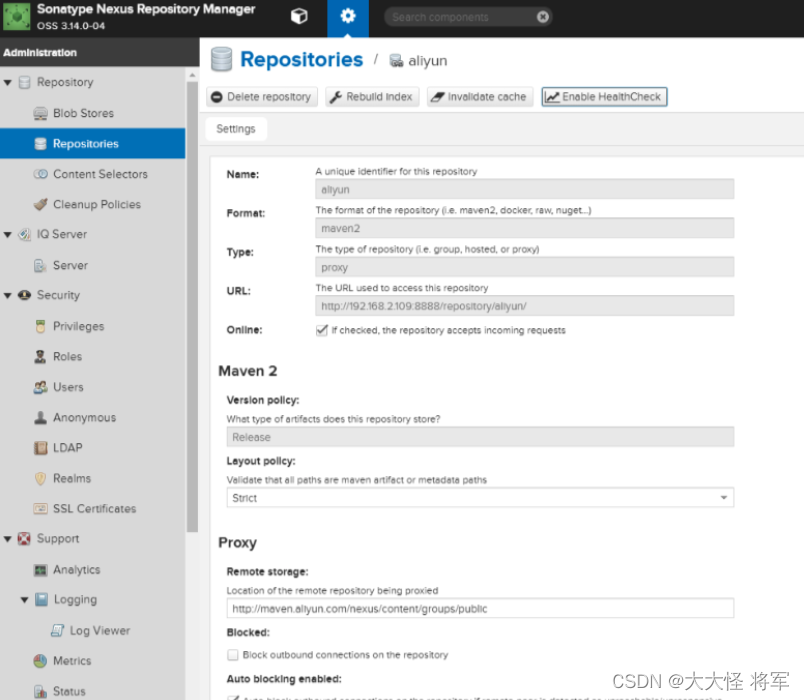Collapse the IQ Server tree section
Screen dimensions: 804x700
click(x=8, y=235)
